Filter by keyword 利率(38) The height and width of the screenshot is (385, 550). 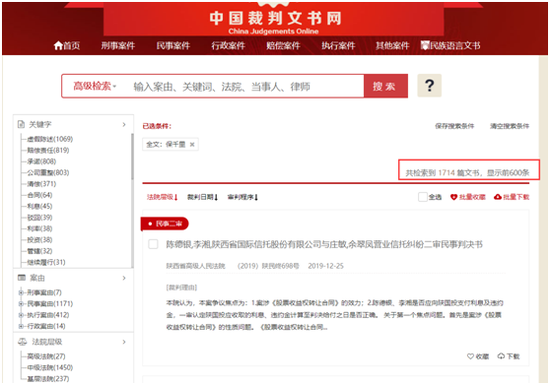[x=40, y=229]
